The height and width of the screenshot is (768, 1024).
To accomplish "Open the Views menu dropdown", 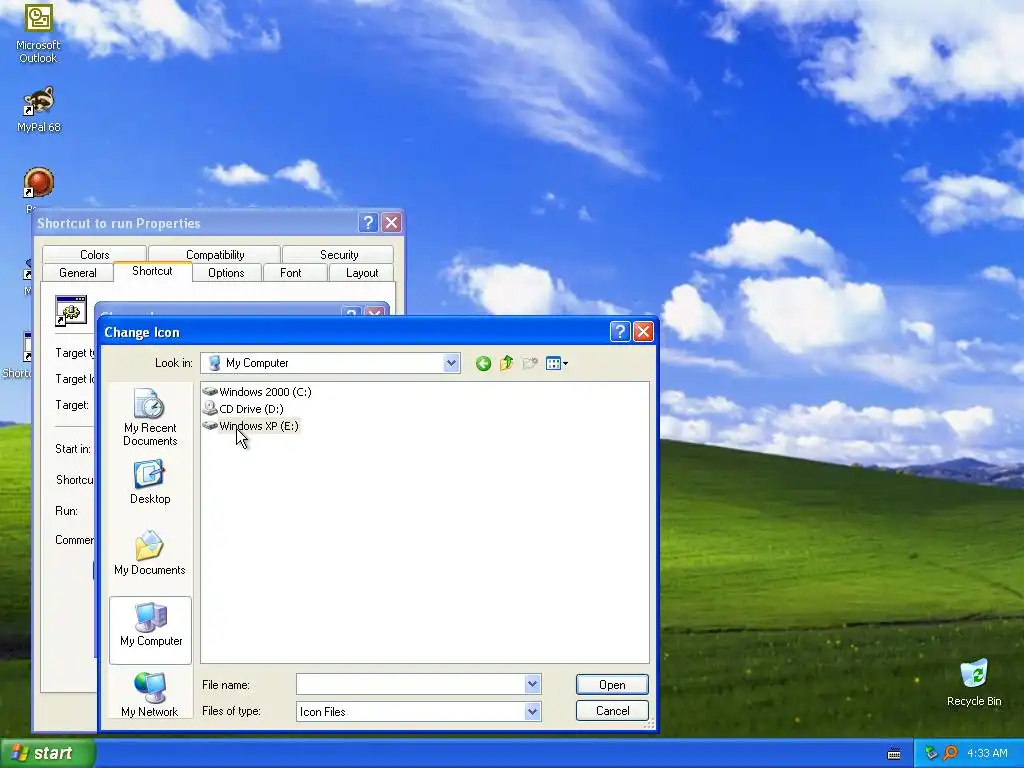I will pos(556,363).
